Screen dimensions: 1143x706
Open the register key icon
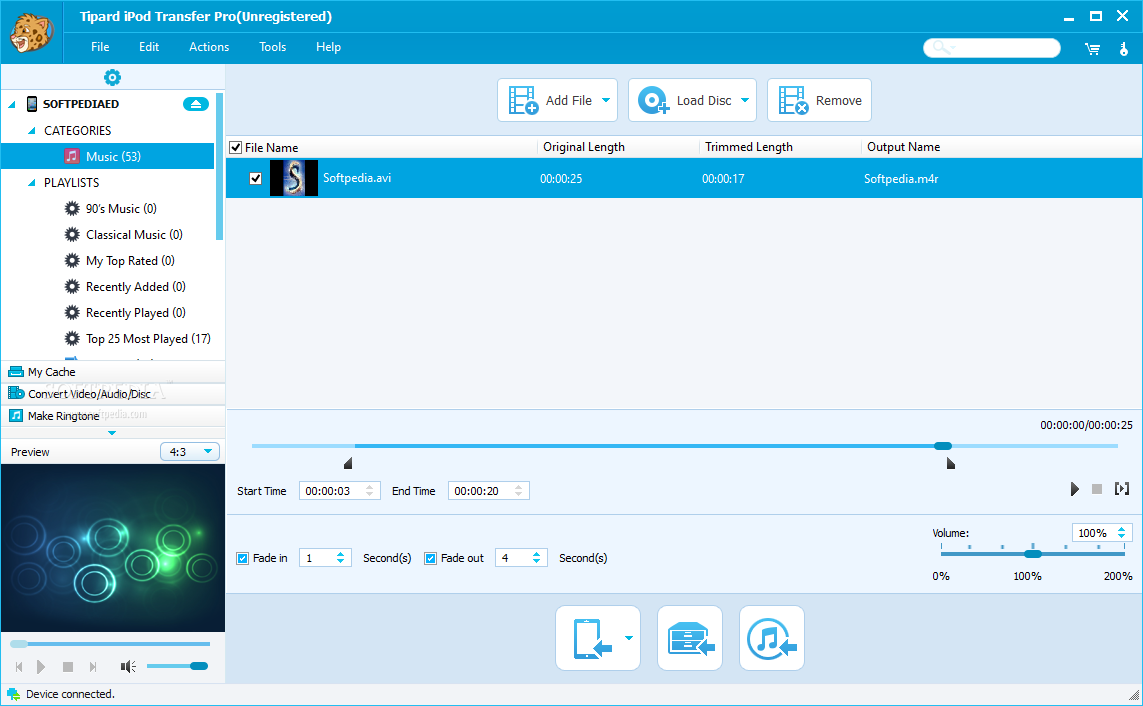coord(1123,49)
